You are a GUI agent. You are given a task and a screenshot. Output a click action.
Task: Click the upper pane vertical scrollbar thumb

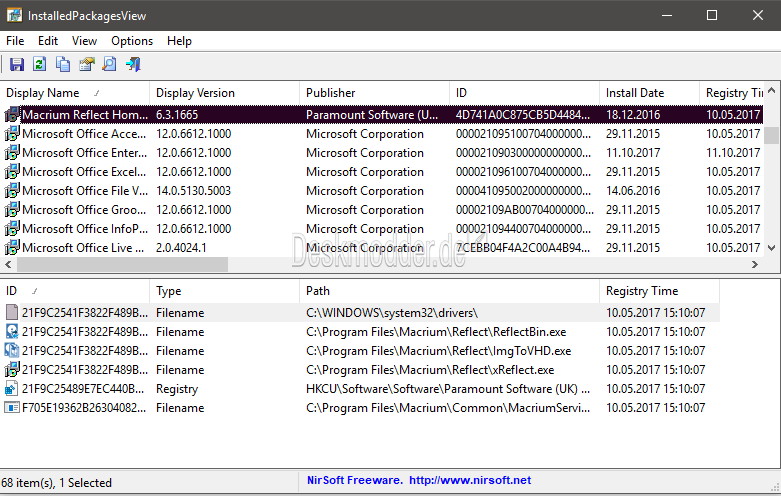click(x=772, y=135)
